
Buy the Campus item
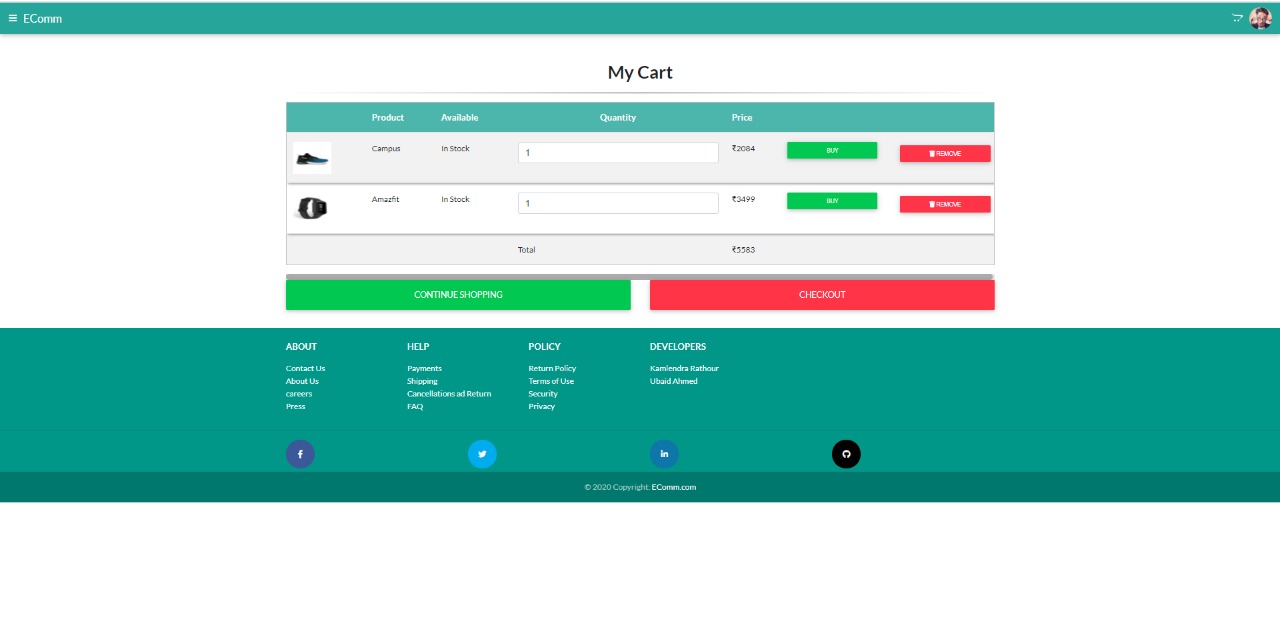pyautogui.click(x=832, y=150)
